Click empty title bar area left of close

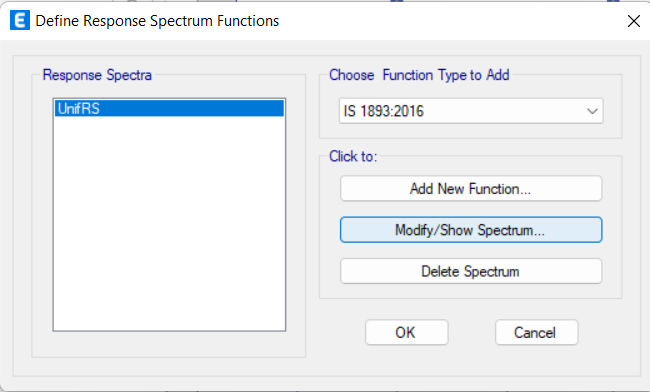452,21
